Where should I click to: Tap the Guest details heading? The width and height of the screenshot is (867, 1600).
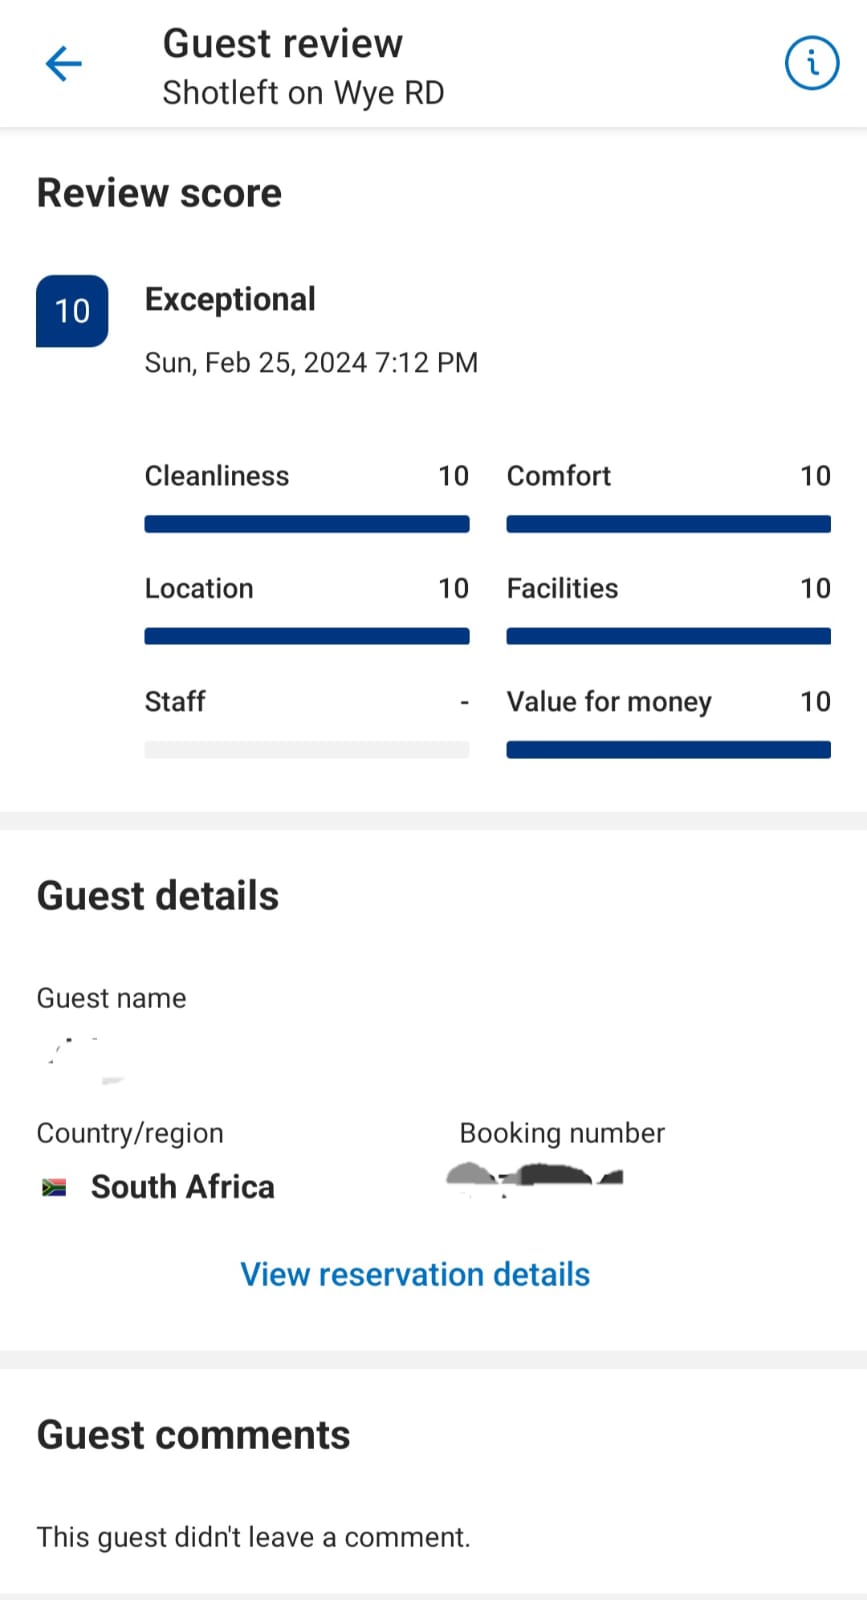(158, 896)
